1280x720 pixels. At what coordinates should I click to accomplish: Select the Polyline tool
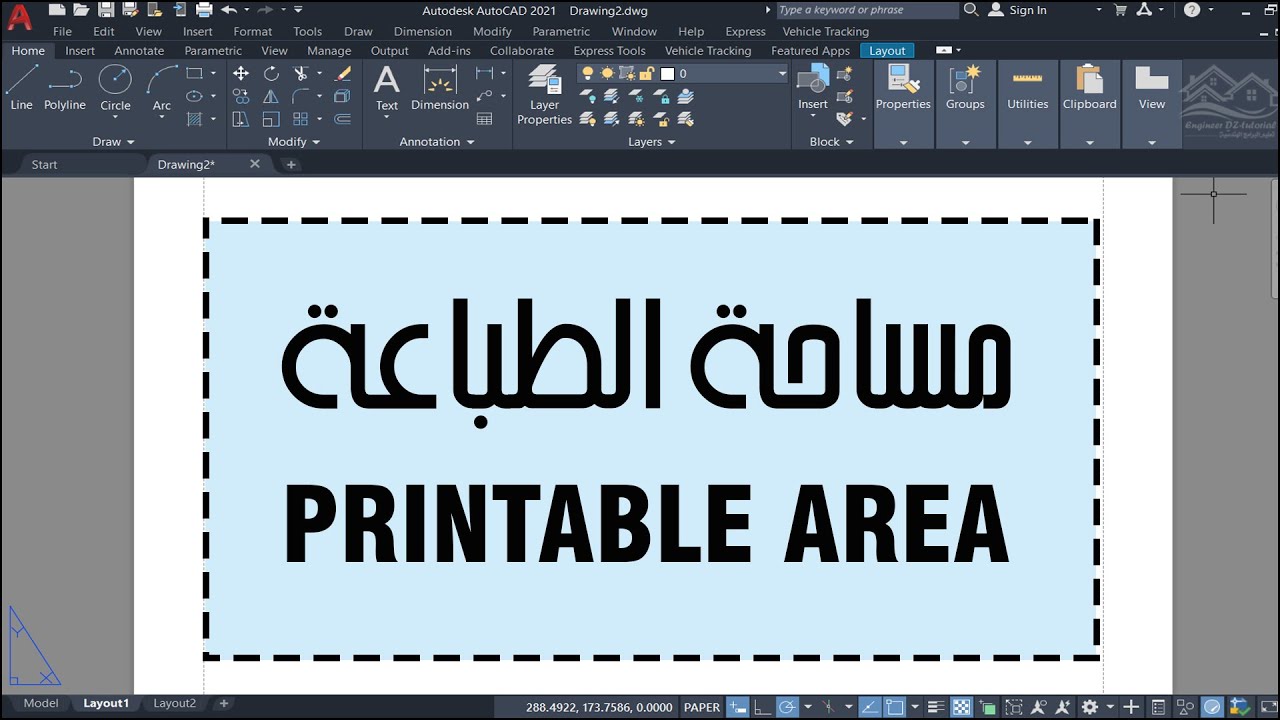tap(64, 88)
